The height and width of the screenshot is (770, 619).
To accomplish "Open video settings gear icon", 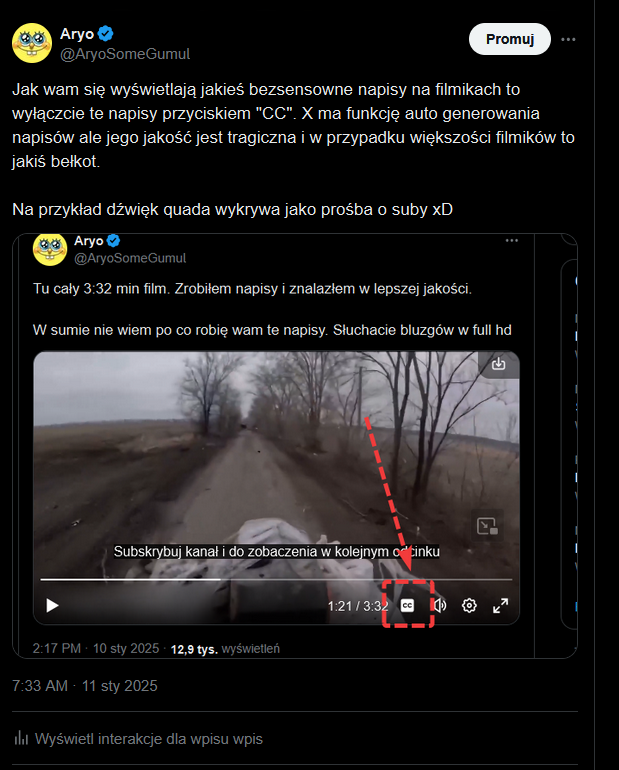I will 469,605.
